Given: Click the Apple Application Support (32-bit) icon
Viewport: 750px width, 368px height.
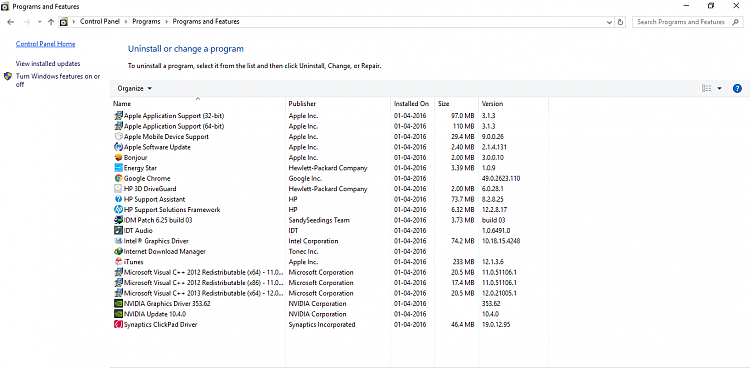Looking at the screenshot, I should coord(119,116).
